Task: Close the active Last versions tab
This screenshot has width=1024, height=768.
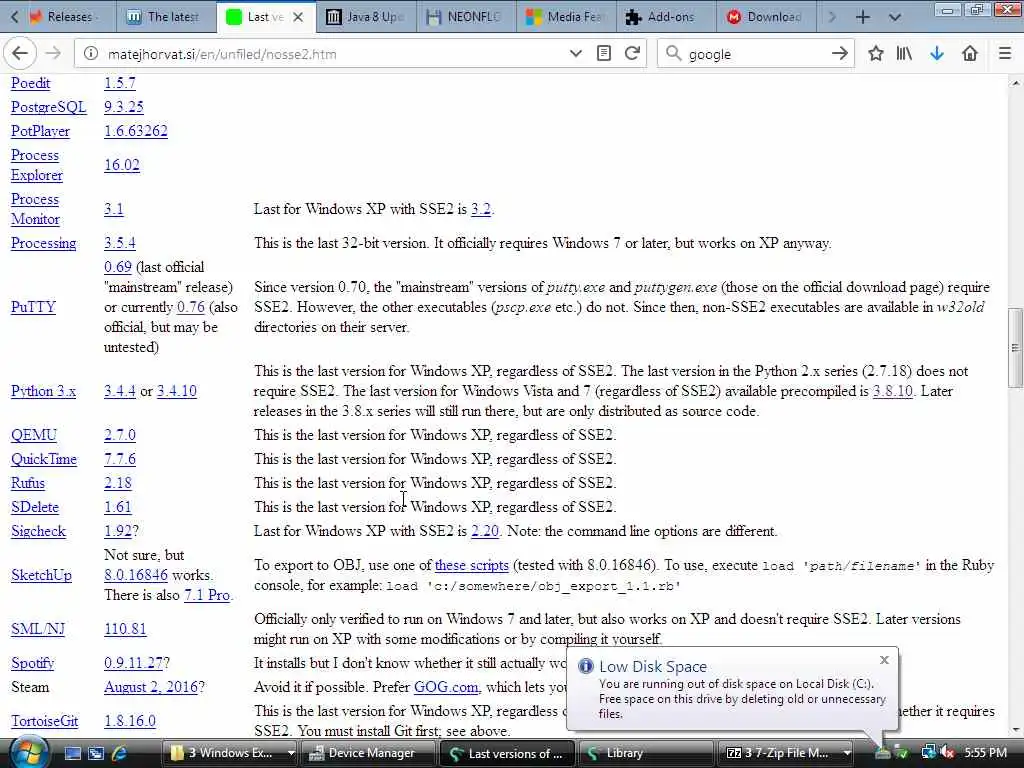Action: point(298,17)
